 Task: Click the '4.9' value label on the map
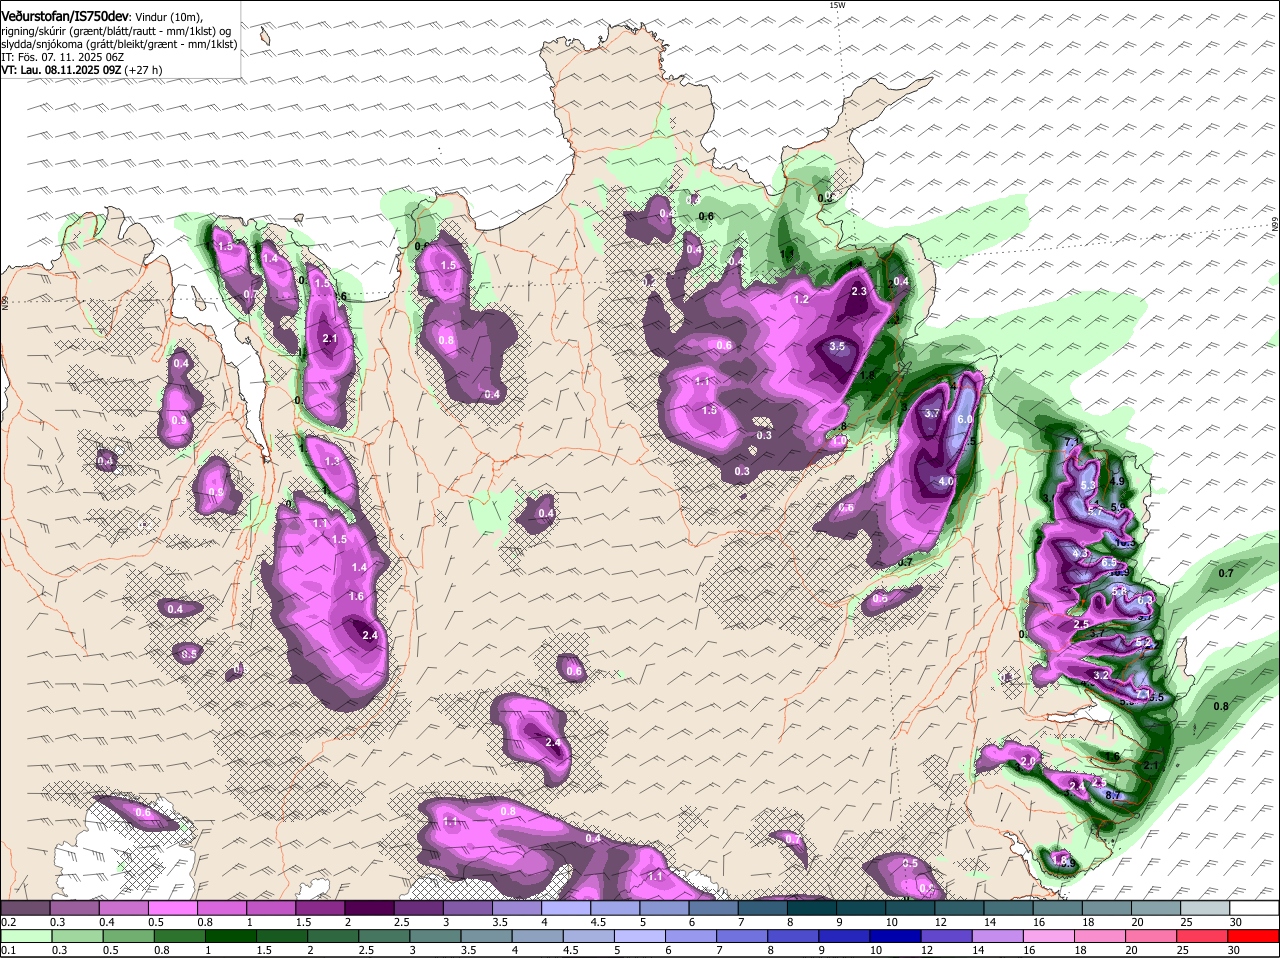pyautogui.click(x=1118, y=482)
